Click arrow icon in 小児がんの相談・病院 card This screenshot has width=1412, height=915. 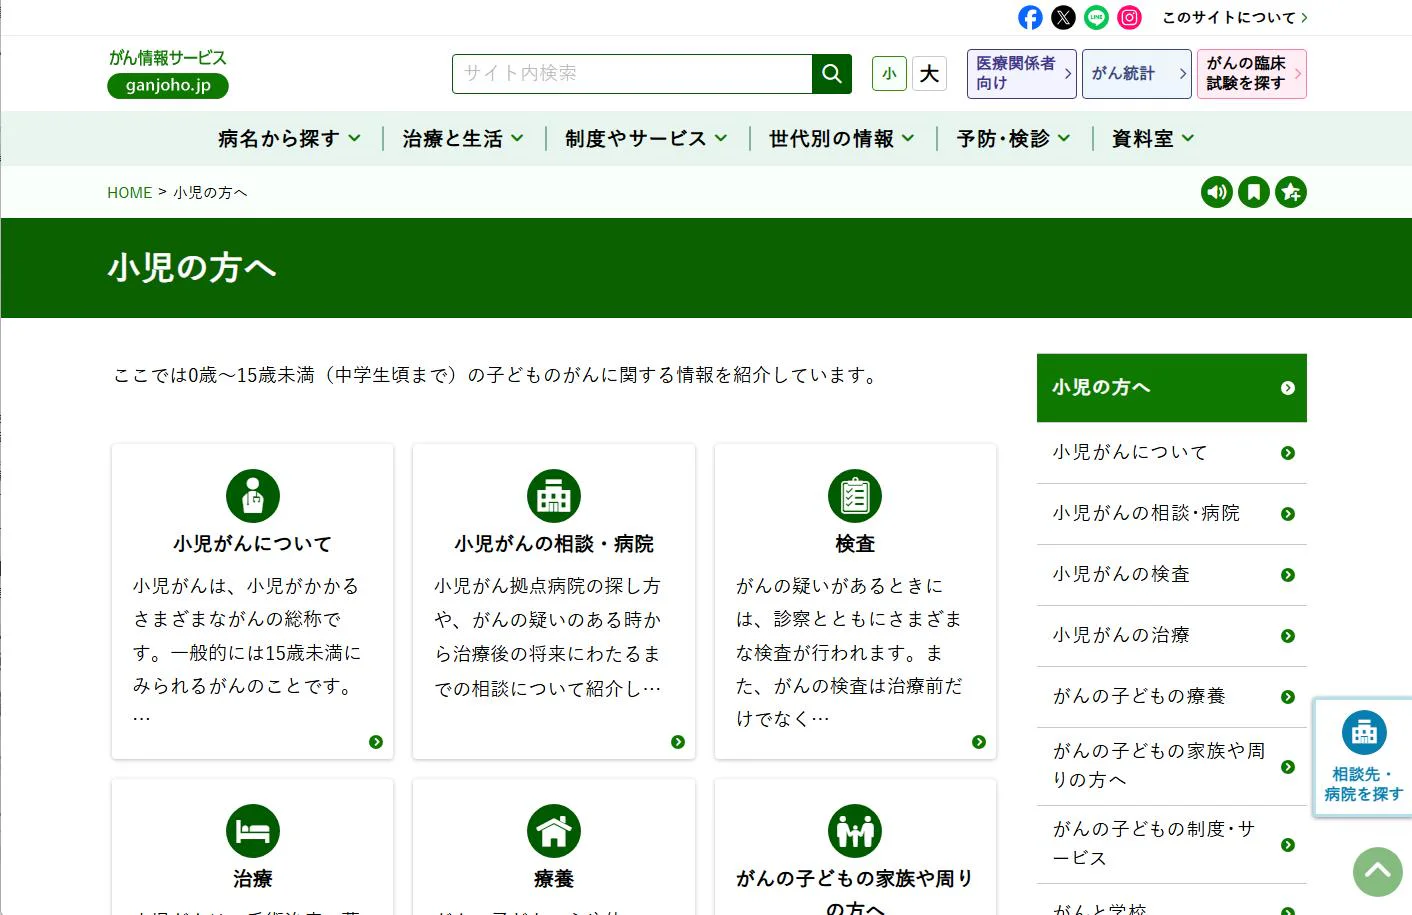pos(678,742)
